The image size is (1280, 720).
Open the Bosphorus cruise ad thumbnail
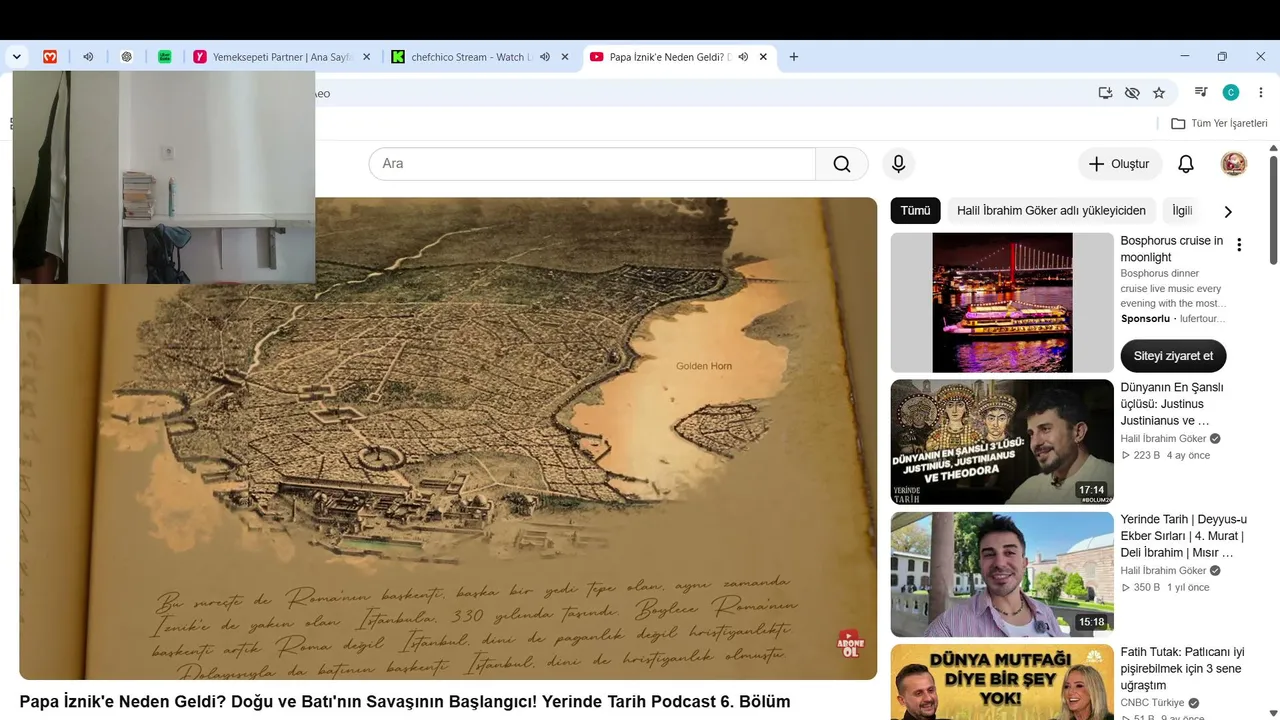tap(1002, 303)
